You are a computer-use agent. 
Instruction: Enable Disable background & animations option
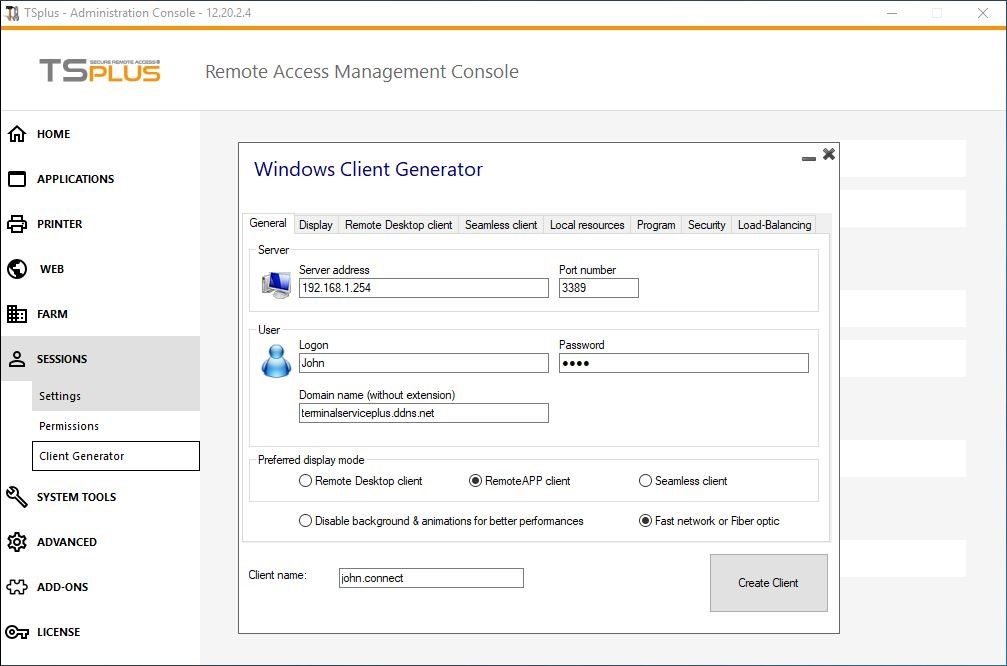click(x=306, y=520)
